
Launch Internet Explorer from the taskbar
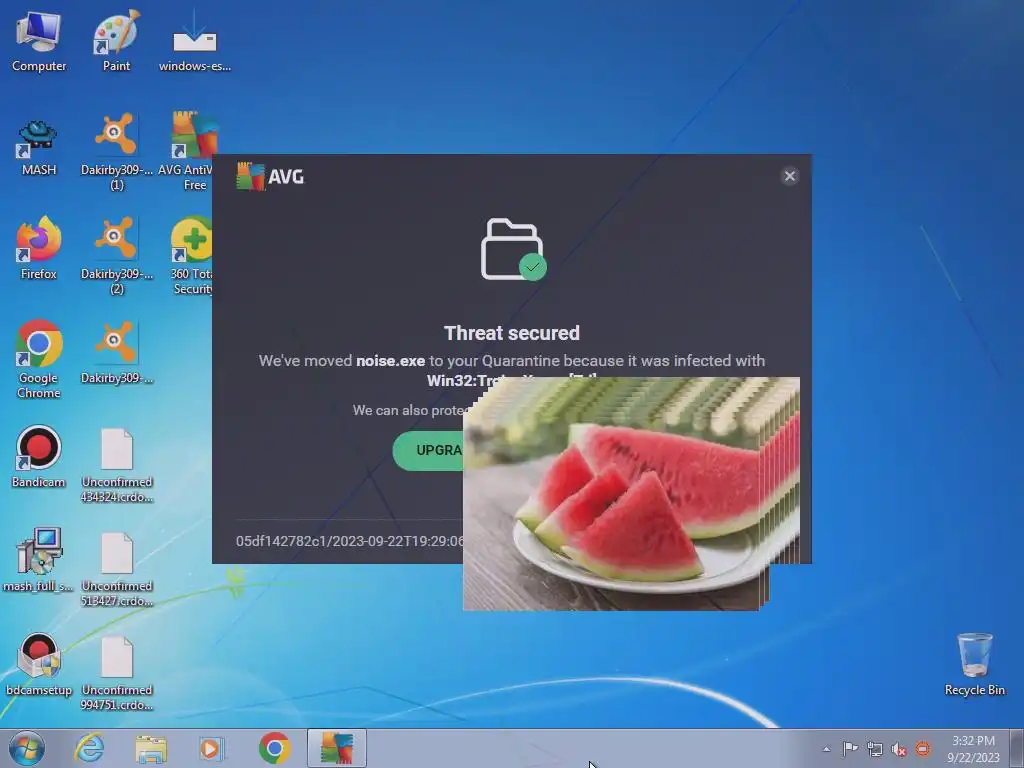[89, 748]
